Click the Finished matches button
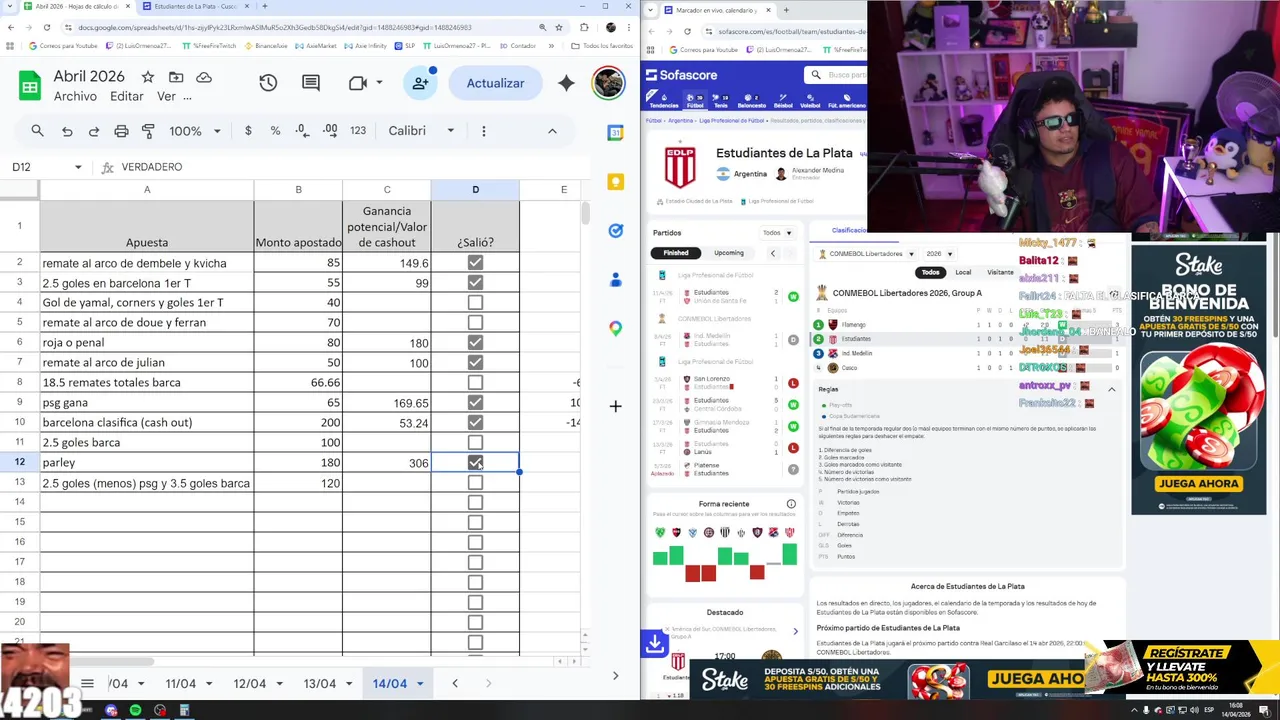1280x720 pixels. pyautogui.click(x=676, y=253)
